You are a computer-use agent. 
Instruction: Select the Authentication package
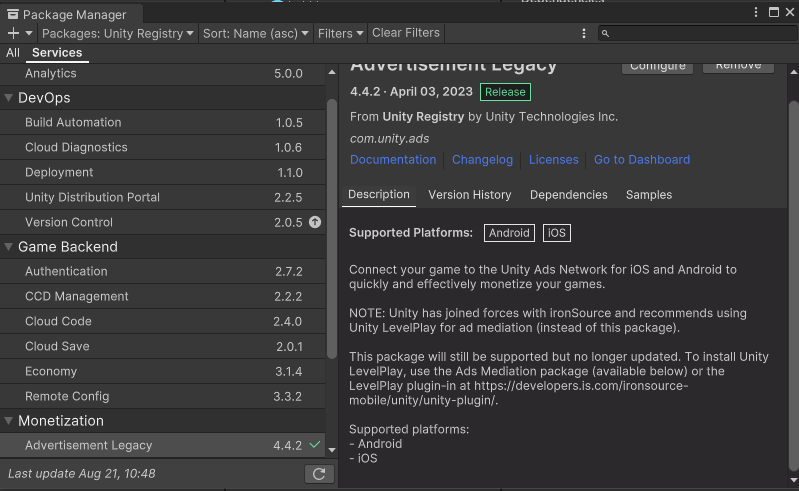[163, 271]
